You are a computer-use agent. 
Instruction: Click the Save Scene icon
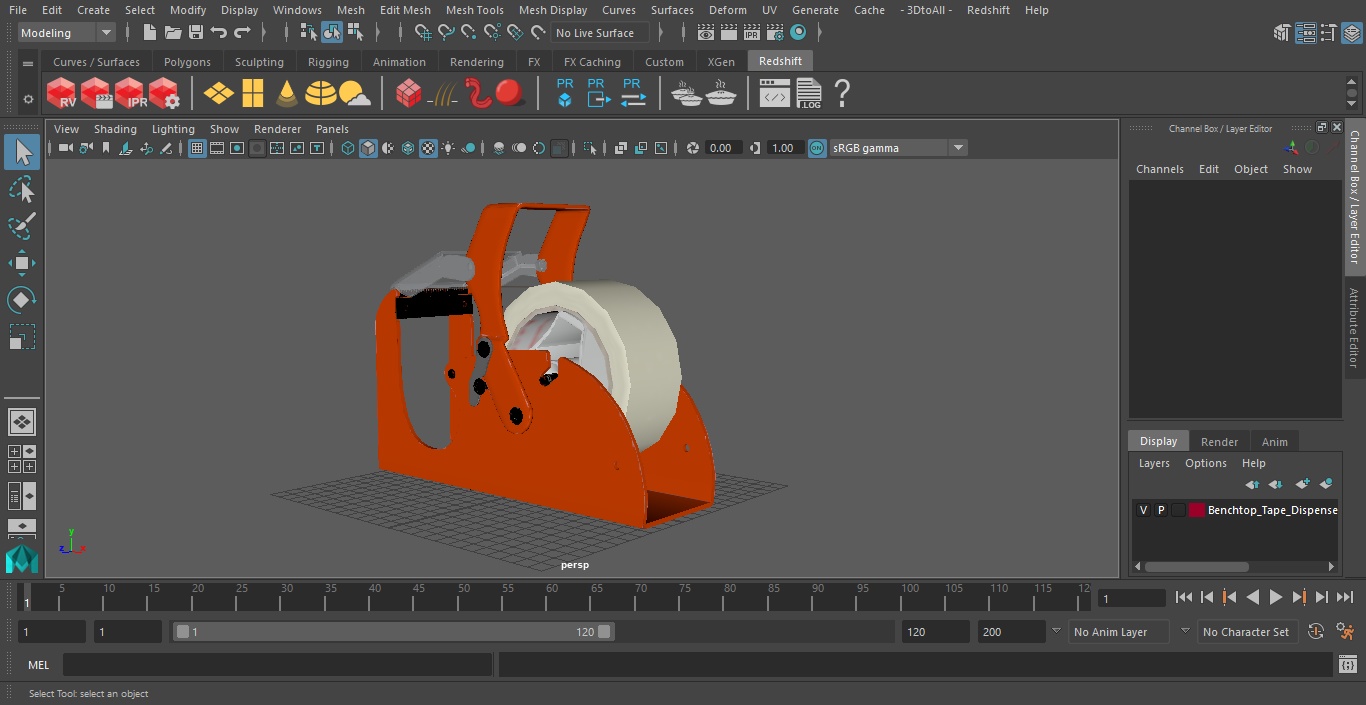[196, 33]
